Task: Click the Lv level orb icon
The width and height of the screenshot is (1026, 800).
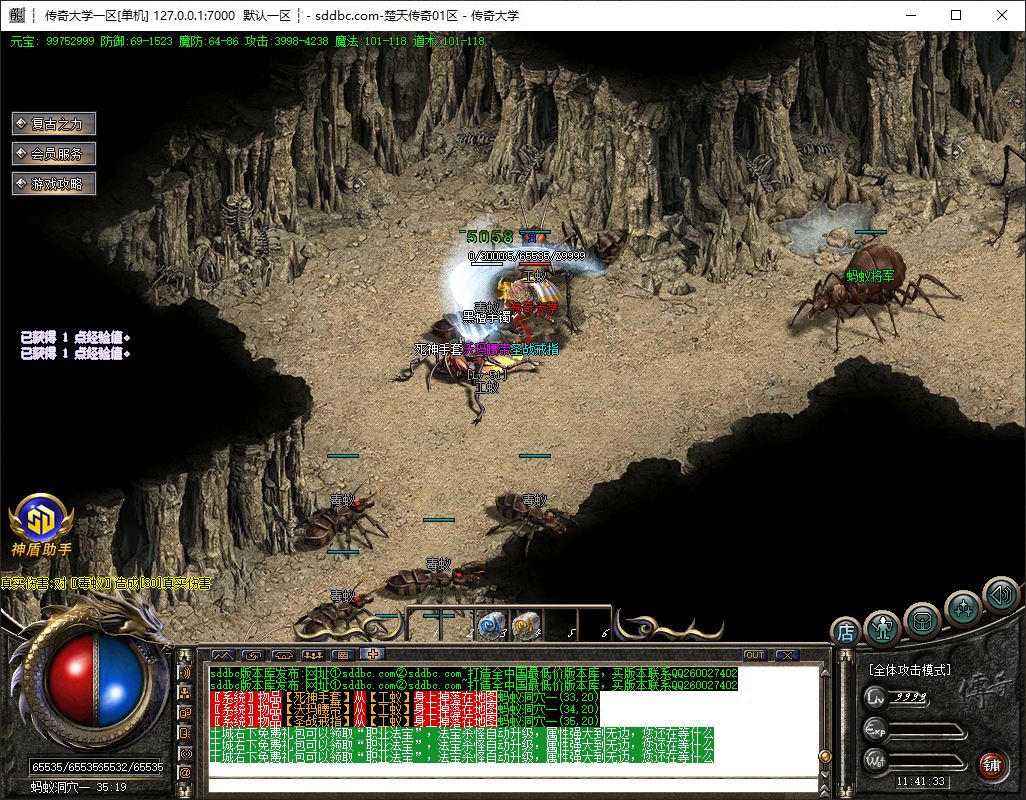Action: click(x=876, y=697)
